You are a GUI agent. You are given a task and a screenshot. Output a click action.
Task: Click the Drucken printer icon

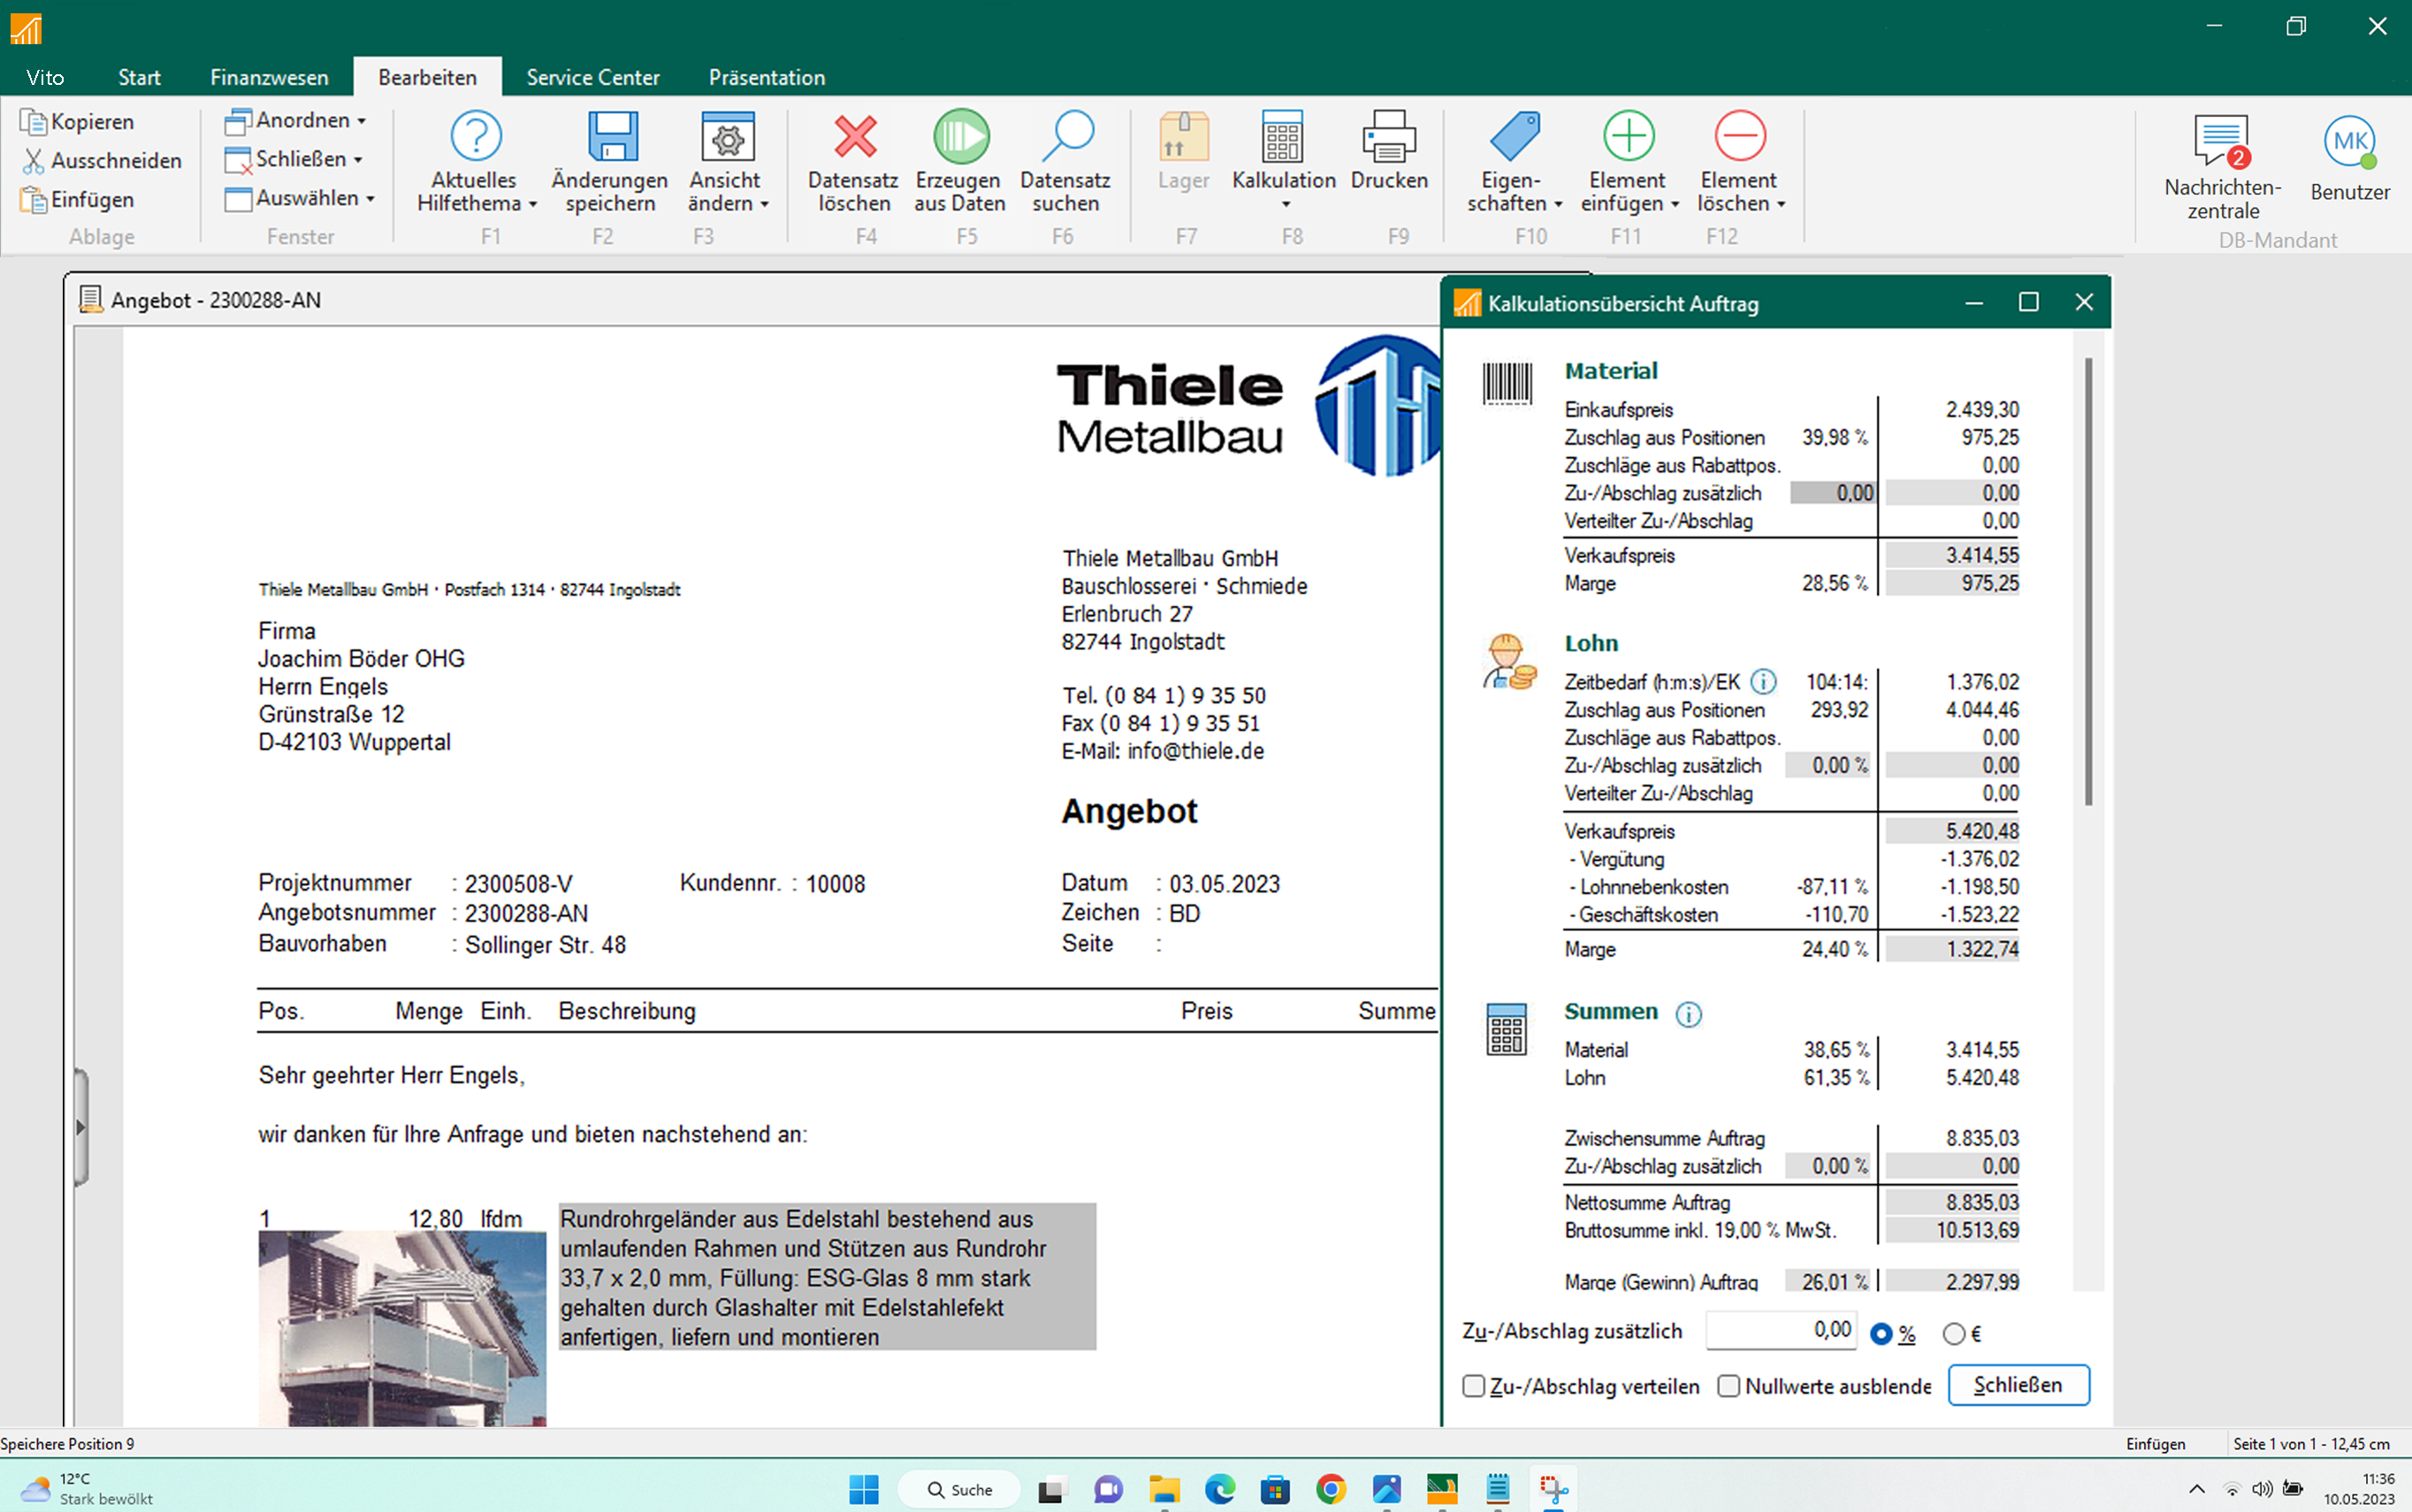(1389, 137)
